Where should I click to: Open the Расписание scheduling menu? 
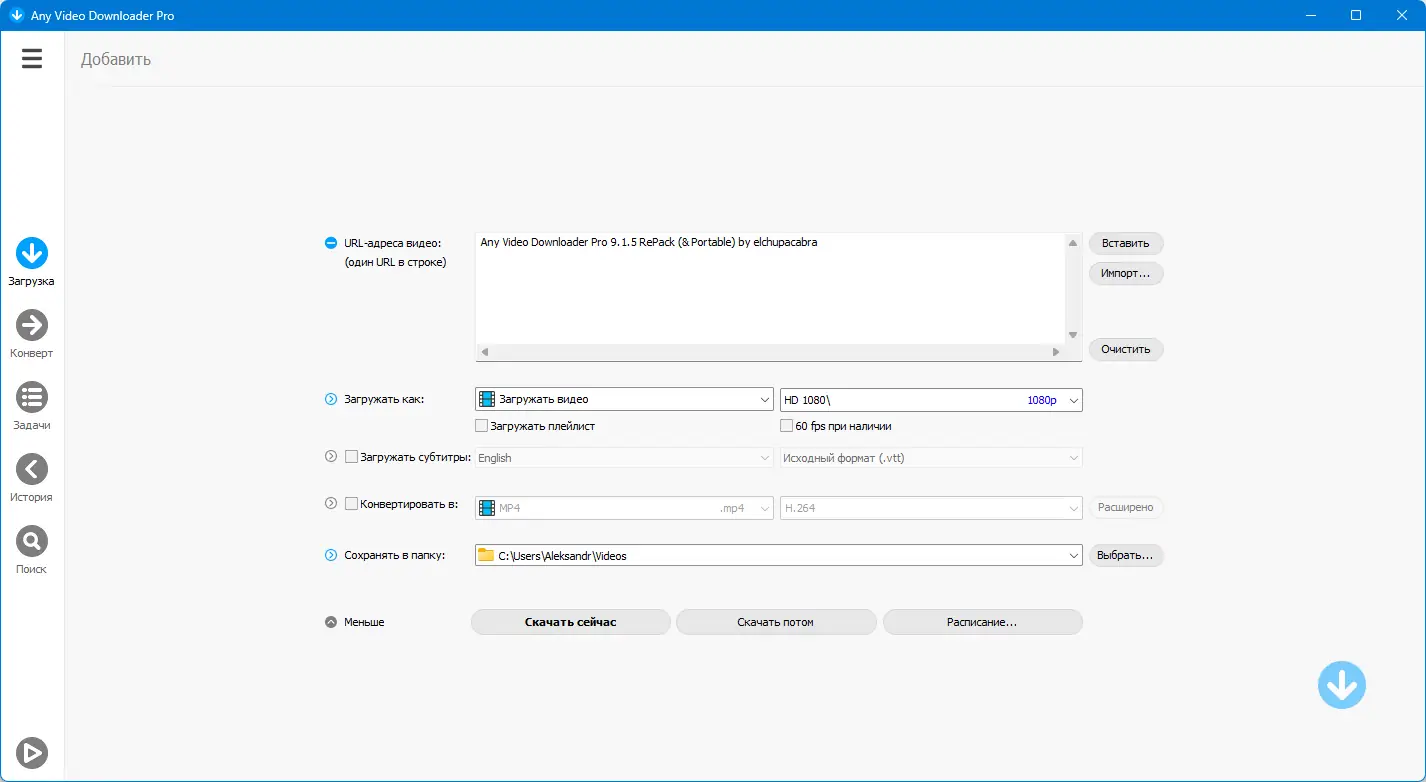pos(982,621)
